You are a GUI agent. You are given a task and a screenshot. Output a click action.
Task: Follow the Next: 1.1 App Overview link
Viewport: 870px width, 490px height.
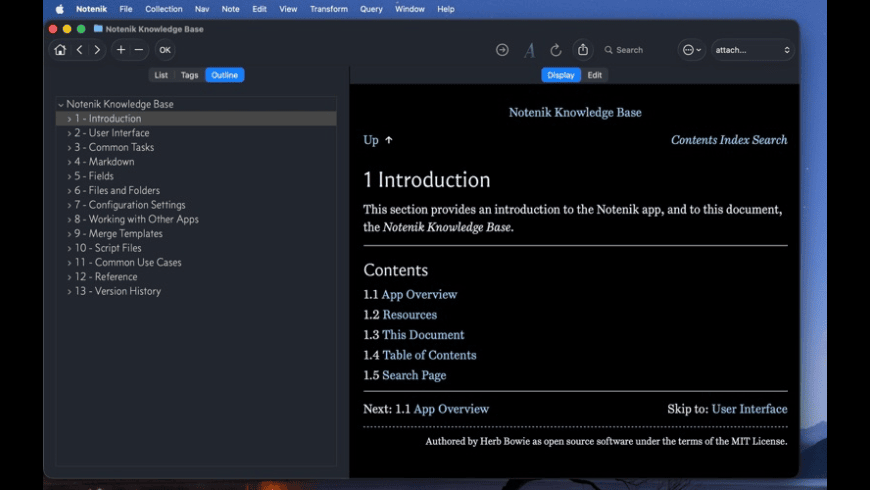[x=451, y=409]
